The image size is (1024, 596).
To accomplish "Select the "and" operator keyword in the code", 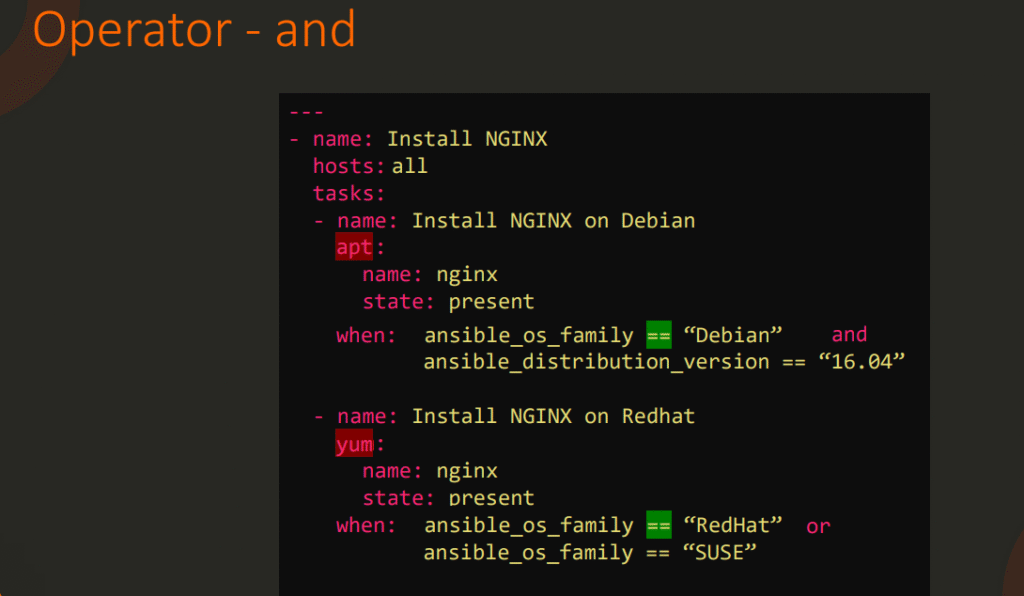I will click(x=849, y=335).
